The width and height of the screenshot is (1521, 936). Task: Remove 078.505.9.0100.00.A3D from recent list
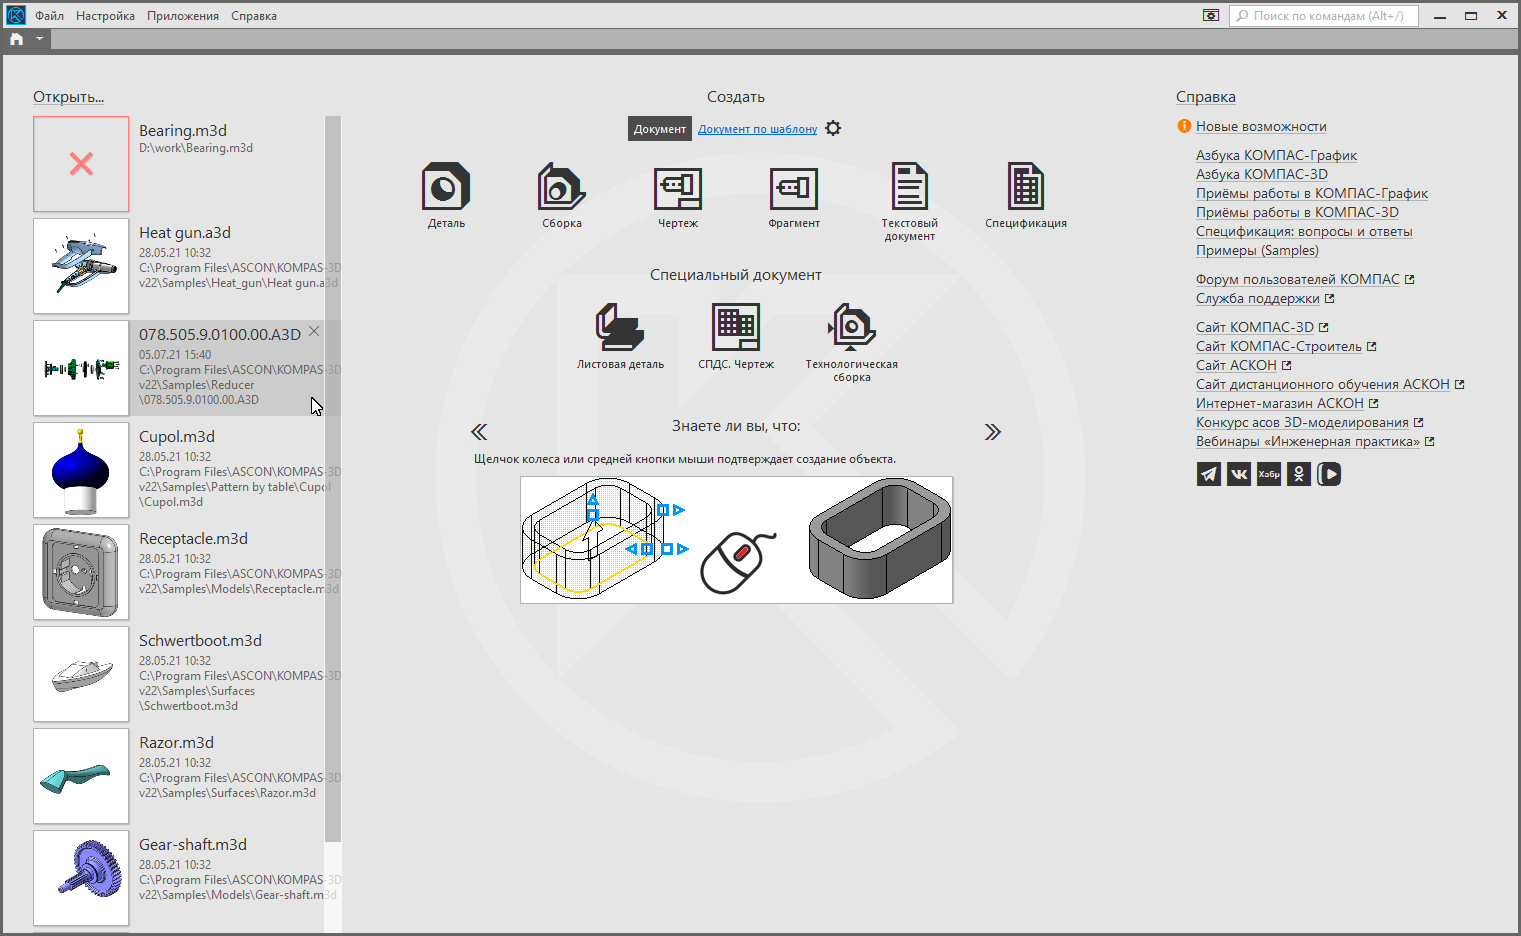click(314, 331)
